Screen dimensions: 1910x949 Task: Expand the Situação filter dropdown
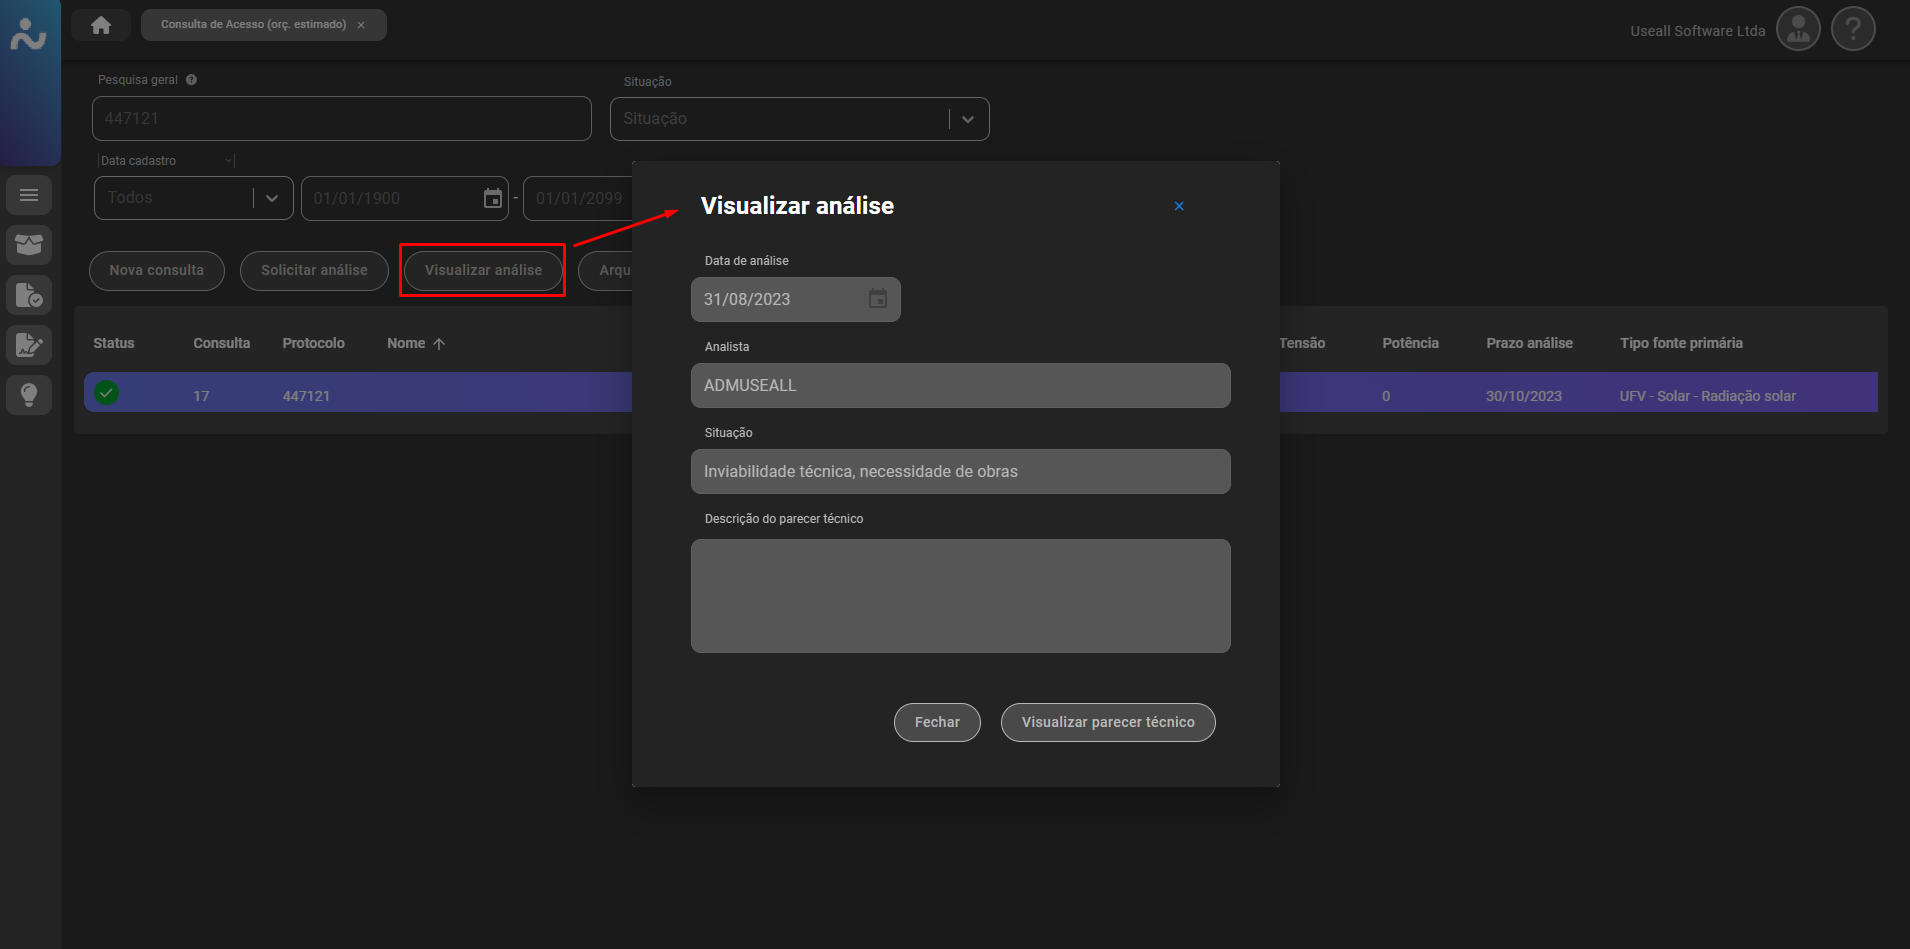coord(967,119)
